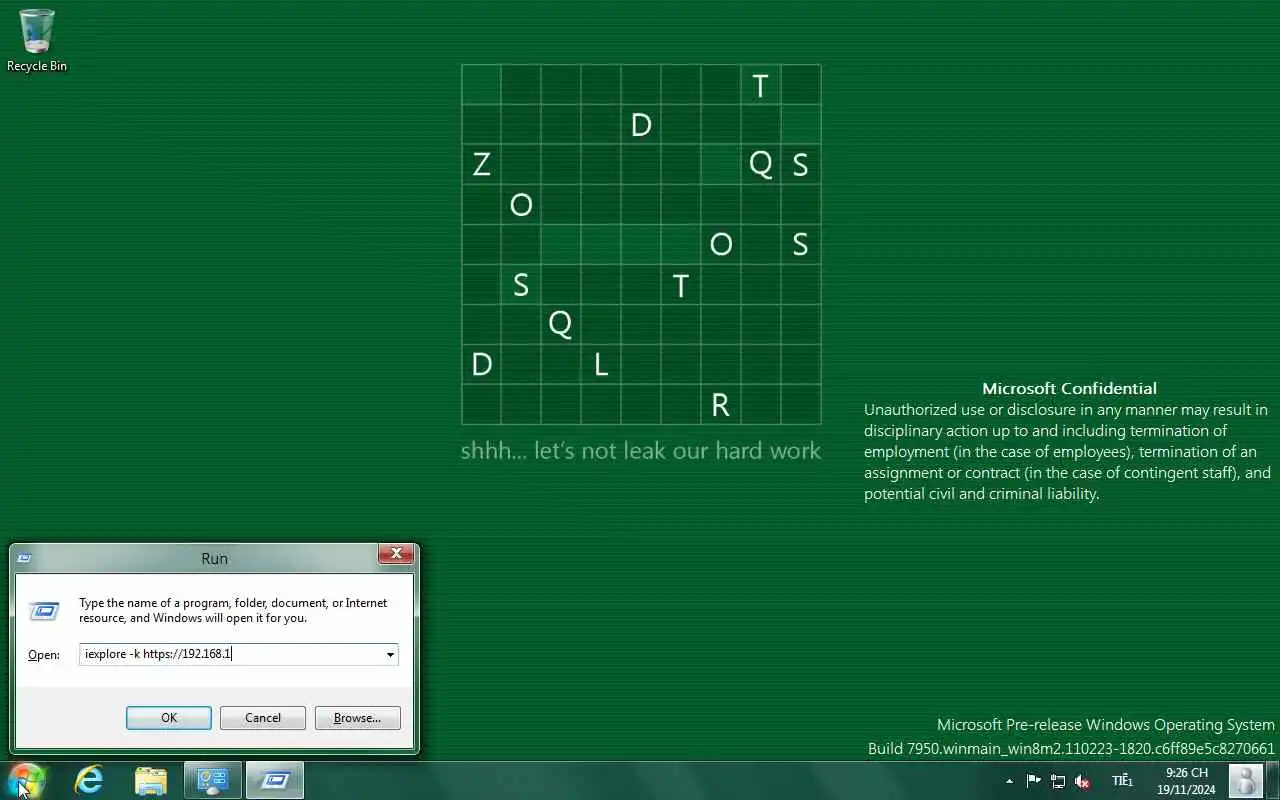Viewport: 1280px width, 800px height.
Task: Click the muted volume tray icon
Action: [1082, 781]
